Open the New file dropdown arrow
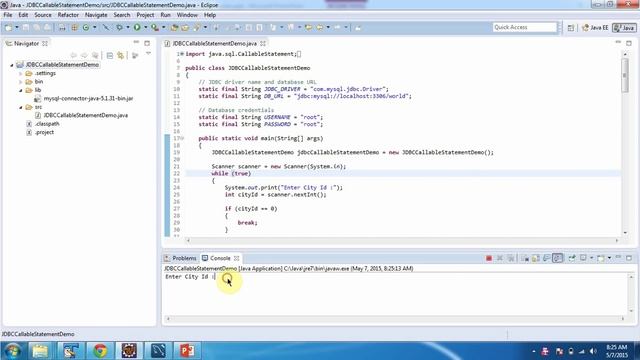 [x=17, y=27]
